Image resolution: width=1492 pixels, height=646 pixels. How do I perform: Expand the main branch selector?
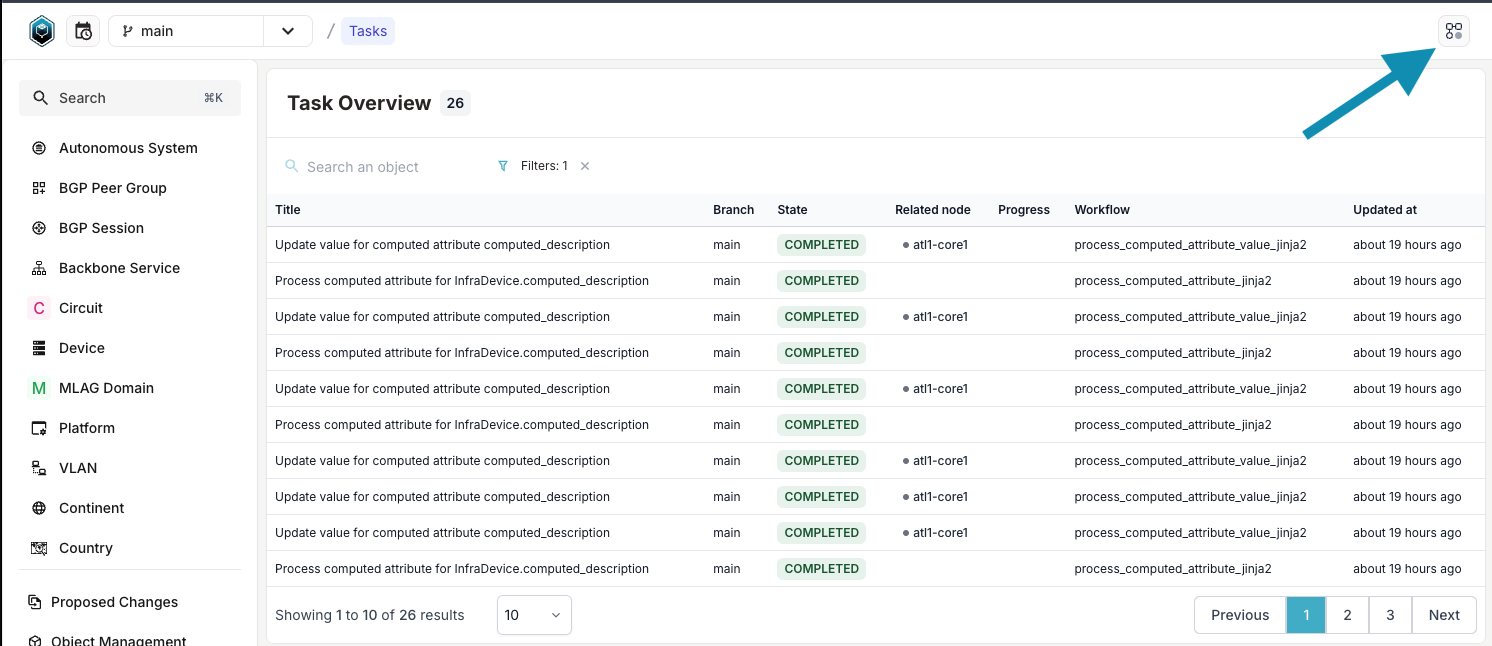coord(288,30)
